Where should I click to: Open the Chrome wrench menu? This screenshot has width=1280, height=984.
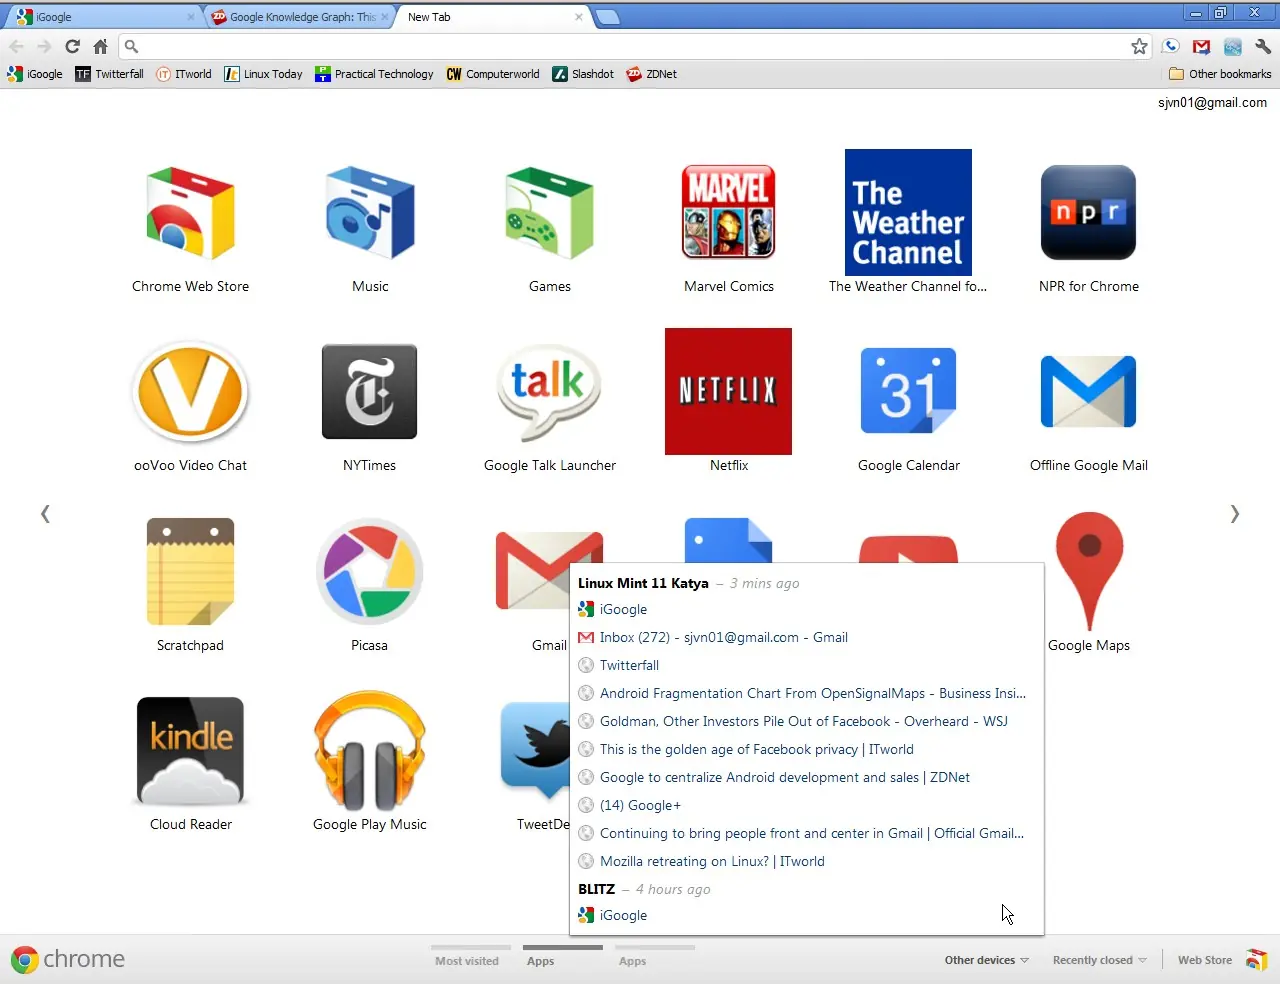click(x=1263, y=46)
